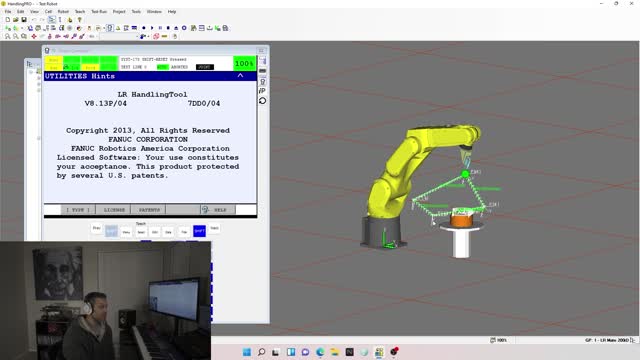The image size is (640, 360).
Task: Toggle the Pause button in run toolbar
Action: point(160,28)
